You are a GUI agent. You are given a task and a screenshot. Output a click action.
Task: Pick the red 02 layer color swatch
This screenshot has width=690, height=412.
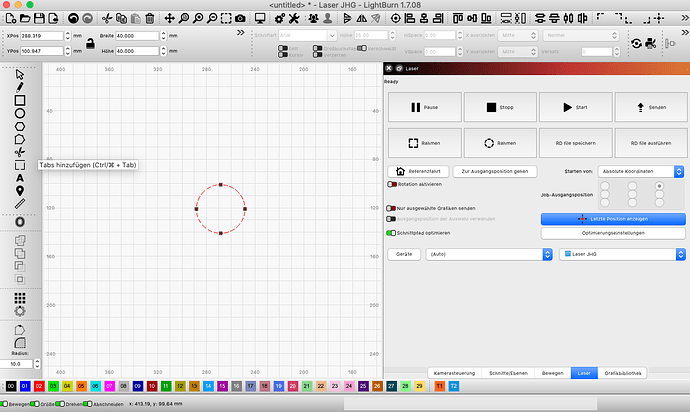[x=39, y=386]
